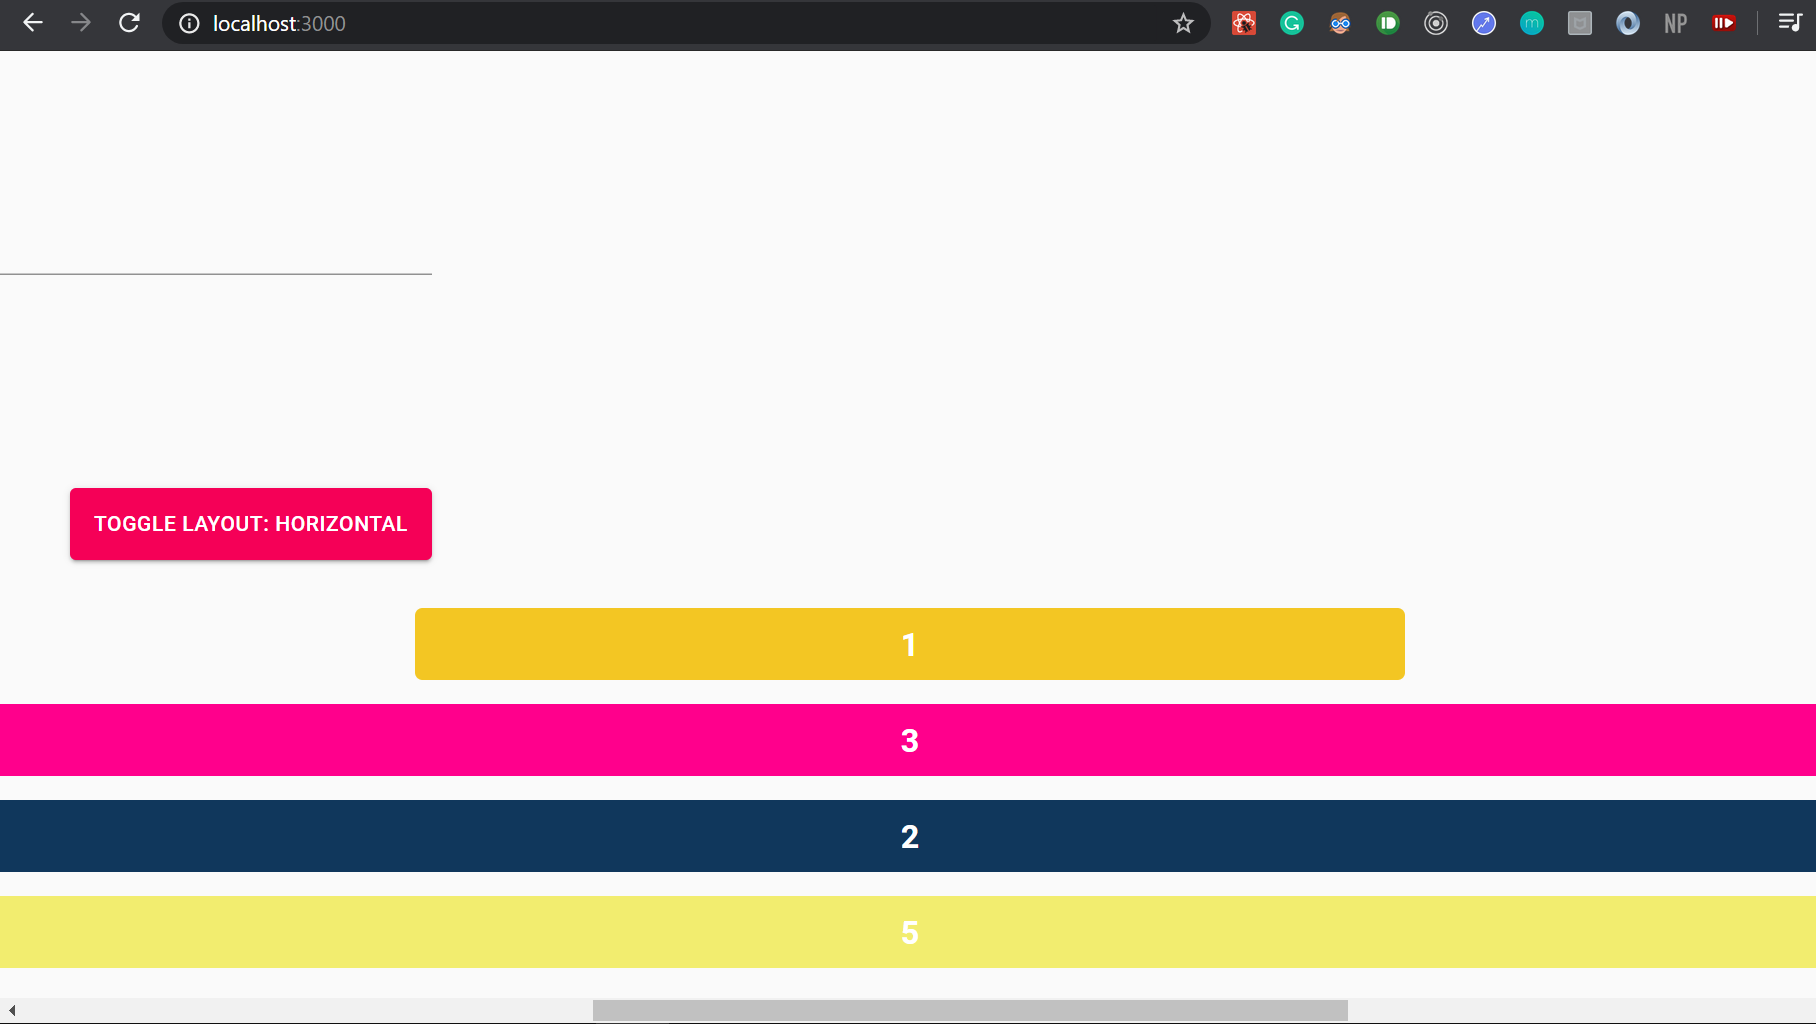The image size is (1816, 1024).
Task: Open the Grammarly extension
Action: click(x=1291, y=23)
